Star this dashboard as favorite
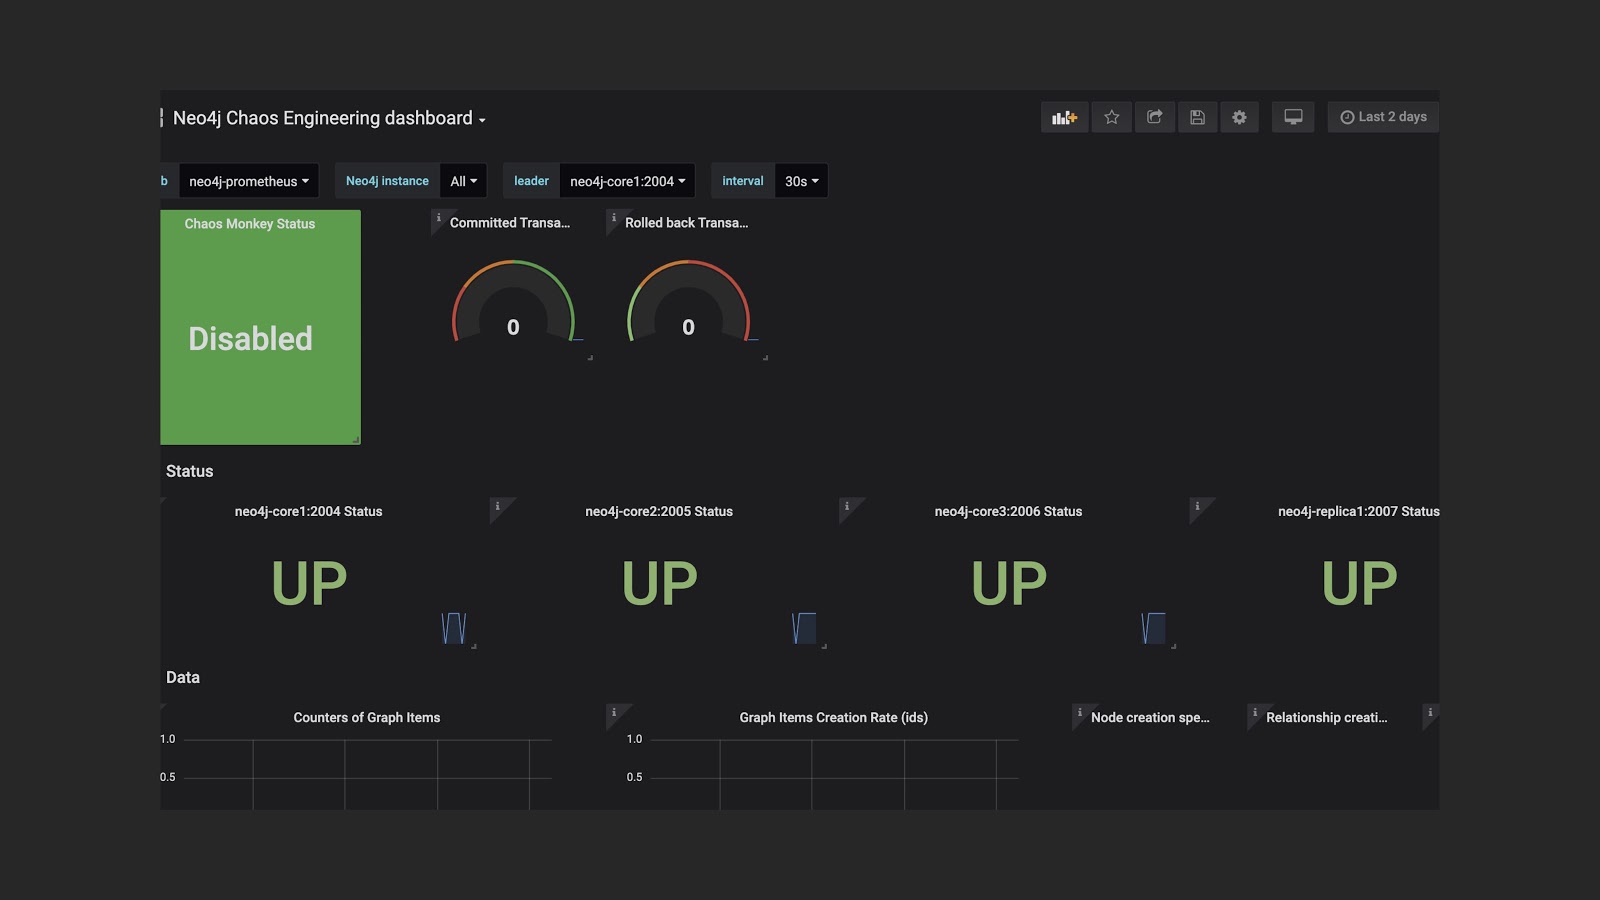The height and width of the screenshot is (900, 1600). pos(1111,117)
